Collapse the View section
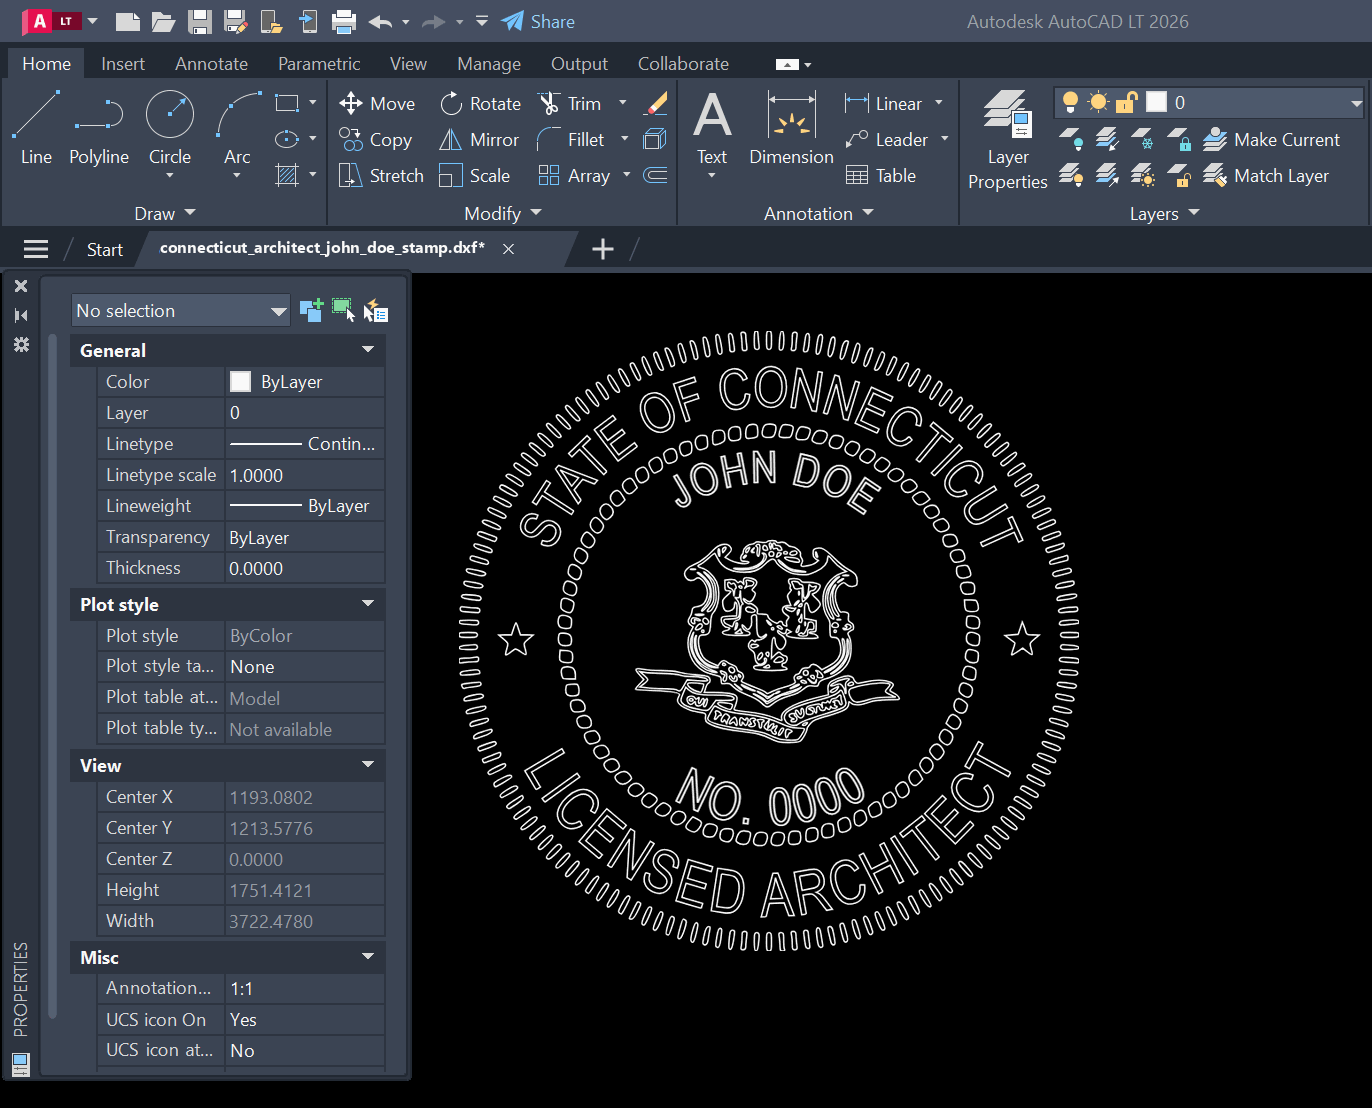This screenshot has width=1372, height=1108. pyautogui.click(x=368, y=765)
